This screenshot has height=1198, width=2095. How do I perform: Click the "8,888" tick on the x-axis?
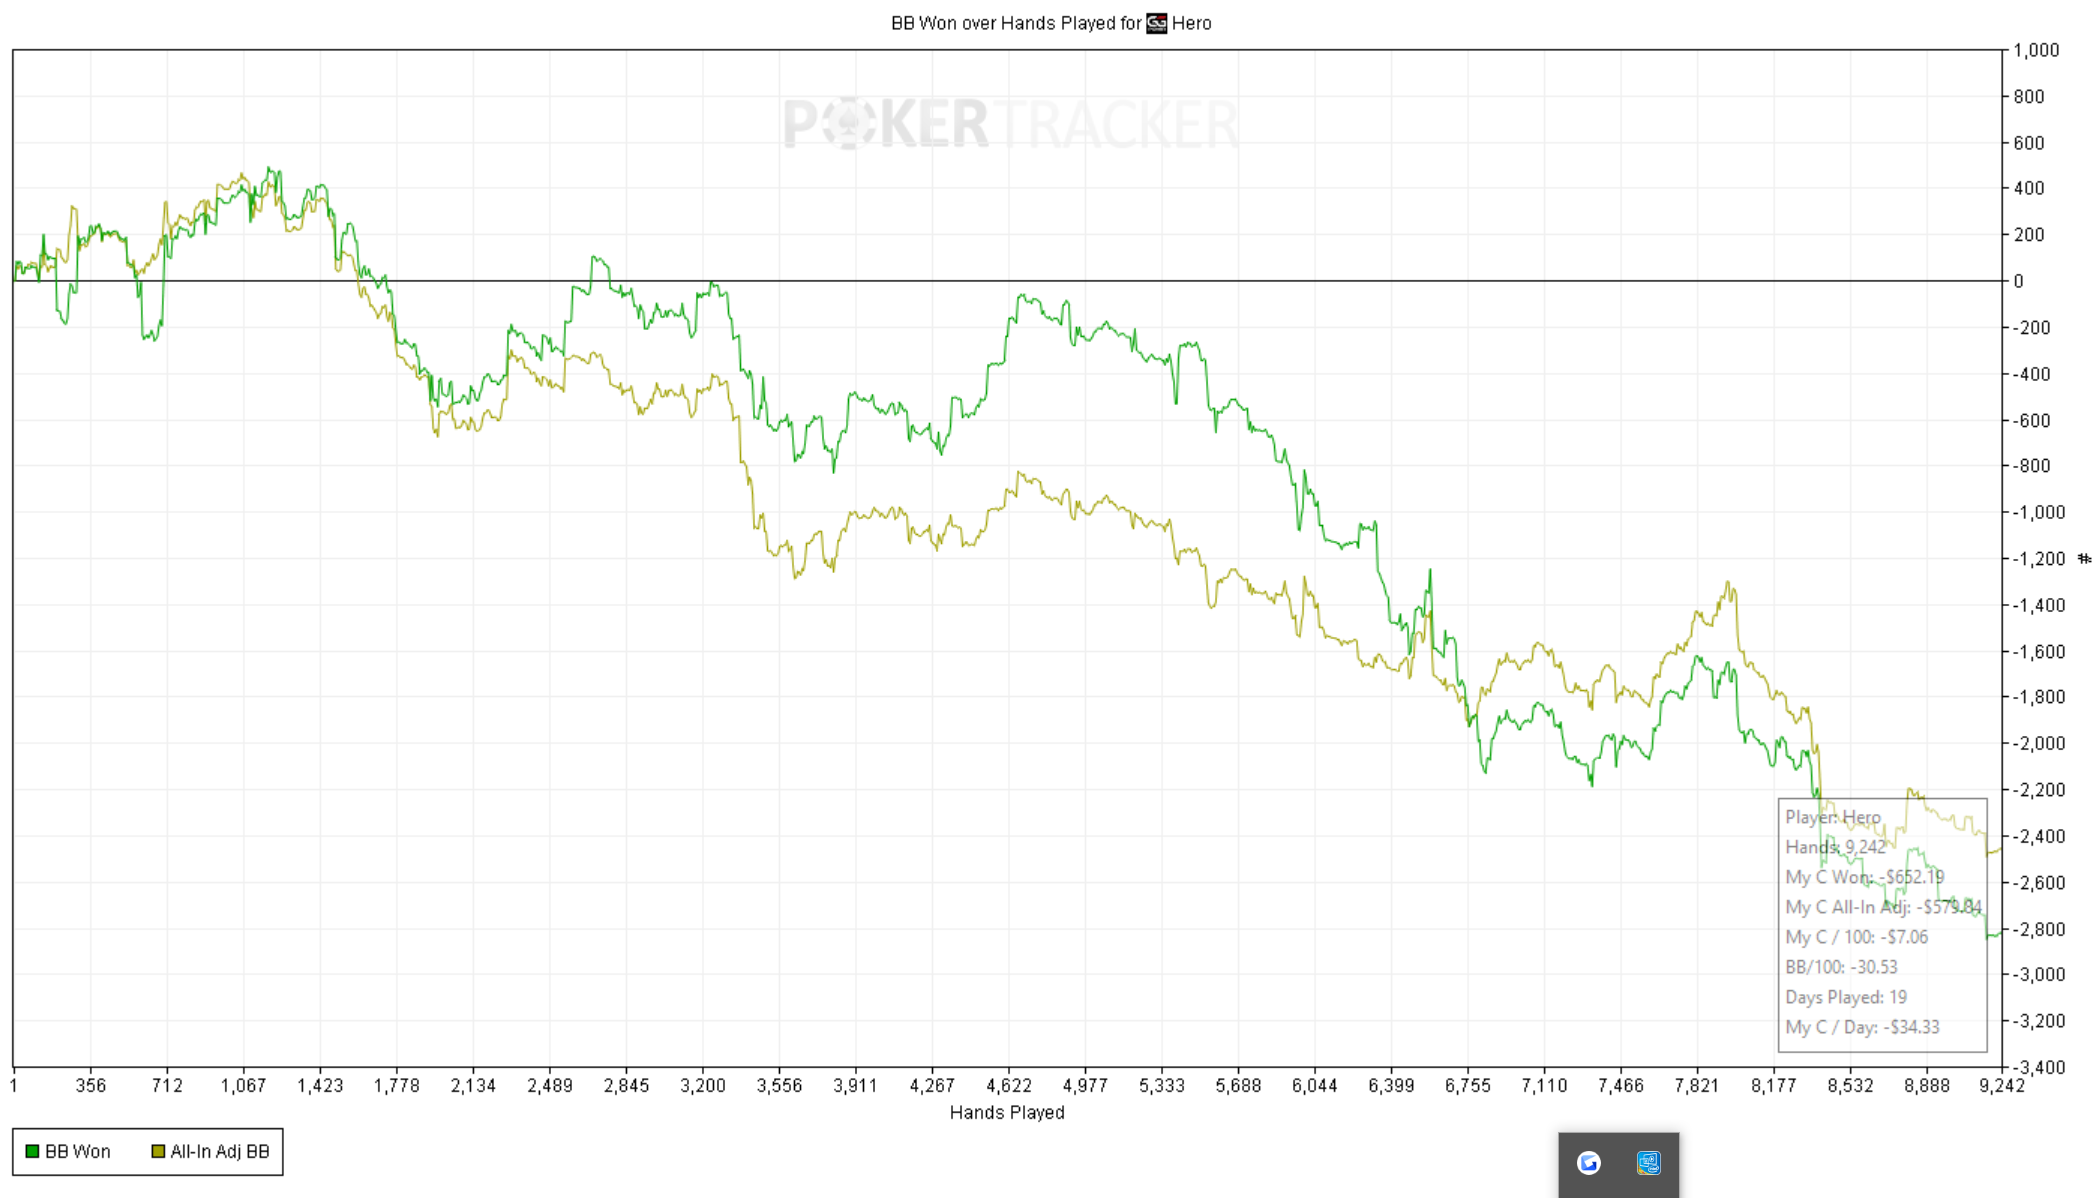(1926, 1086)
